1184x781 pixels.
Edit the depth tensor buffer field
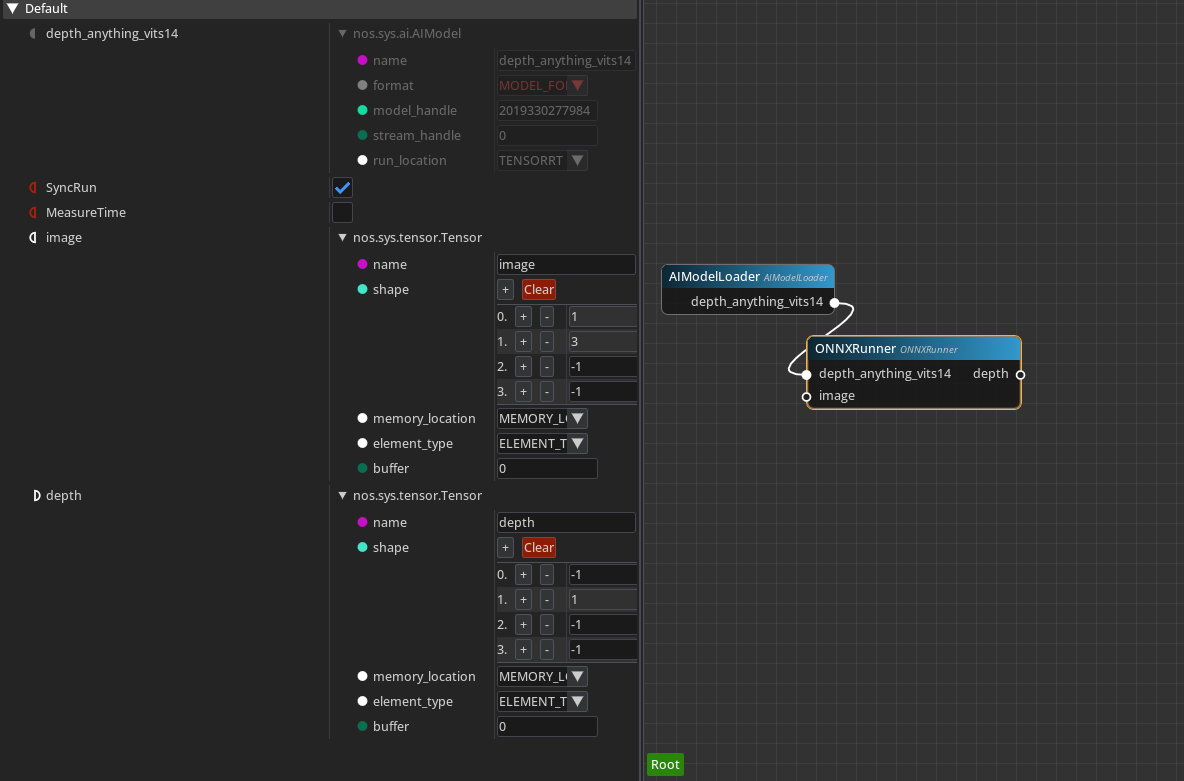tap(547, 727)
